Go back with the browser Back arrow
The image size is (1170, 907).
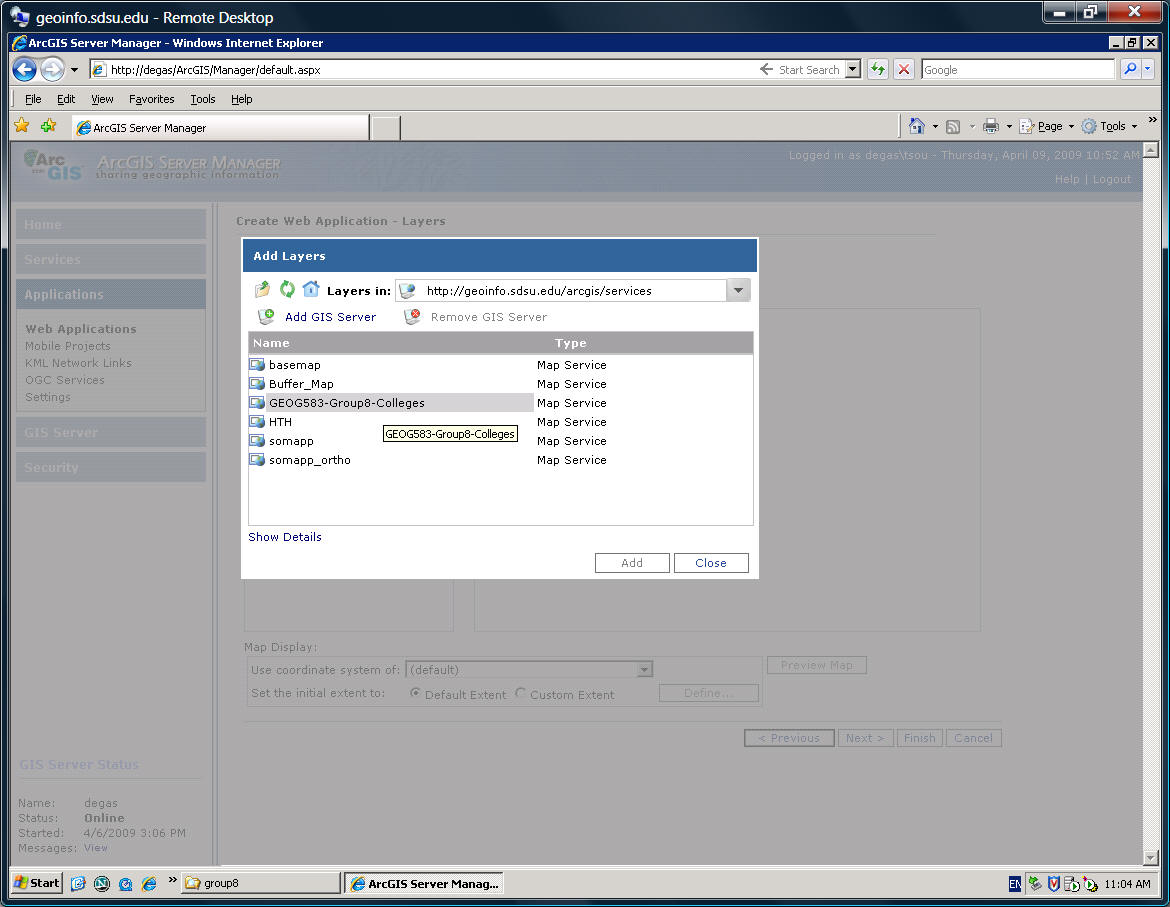click(x=25, y=69)
